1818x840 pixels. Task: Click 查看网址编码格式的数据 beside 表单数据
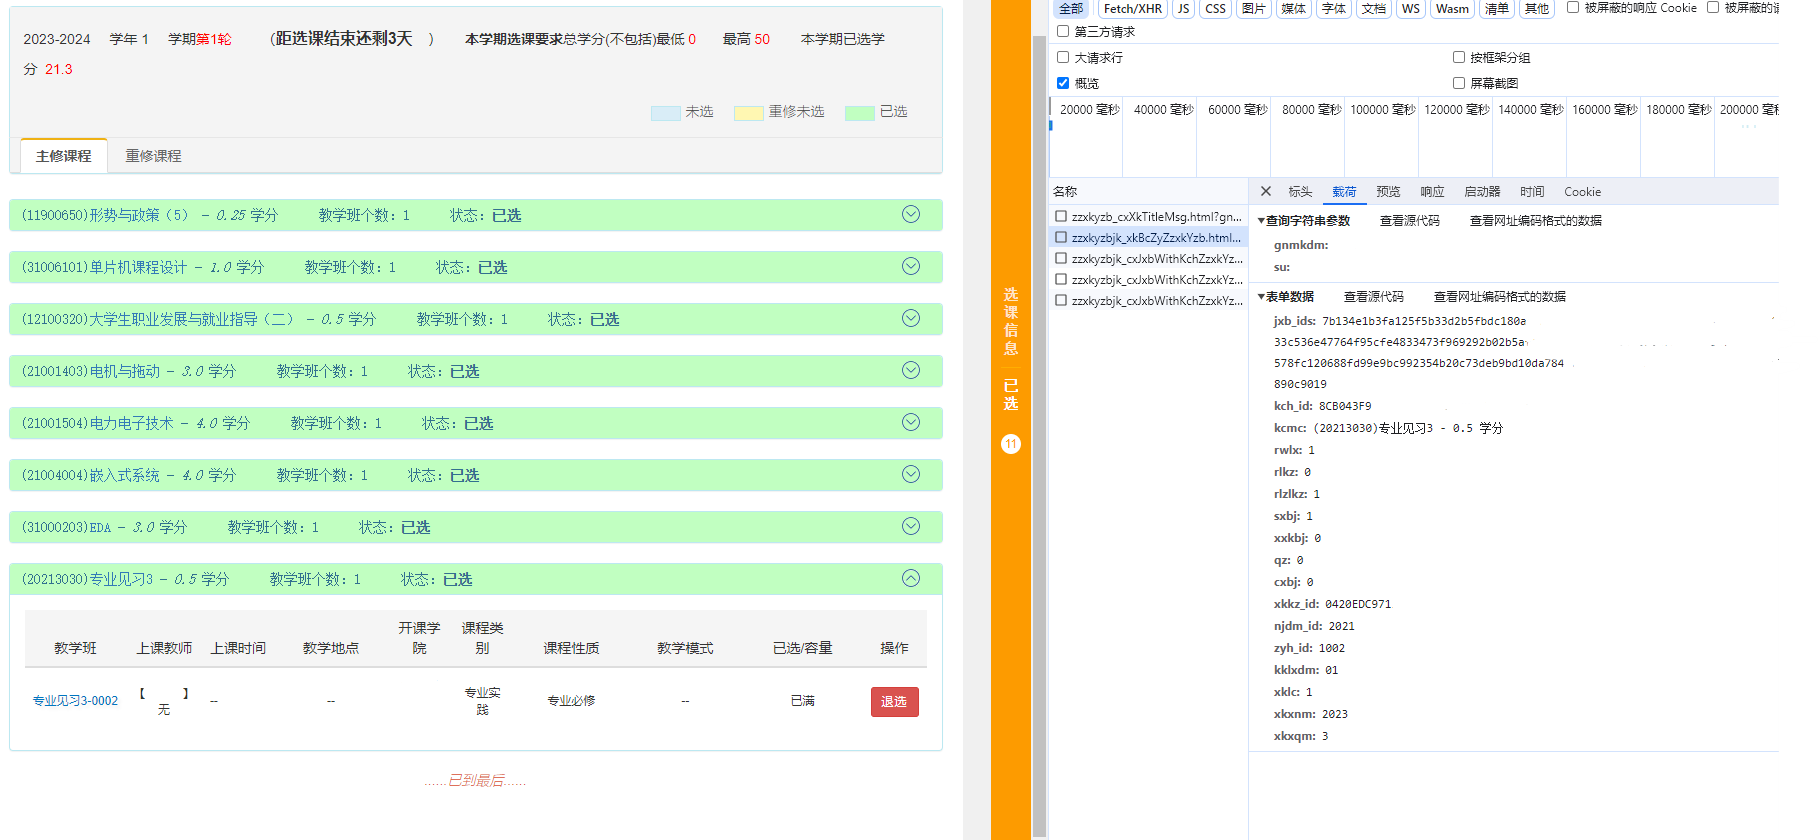point(1499,297)
